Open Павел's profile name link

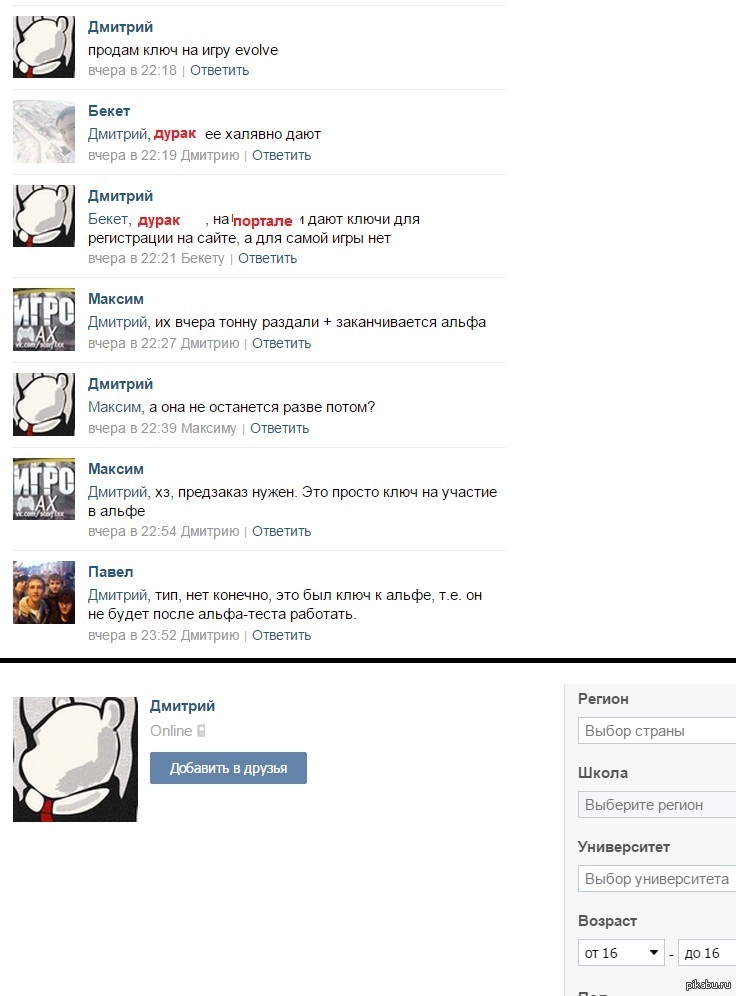point(110,572)
